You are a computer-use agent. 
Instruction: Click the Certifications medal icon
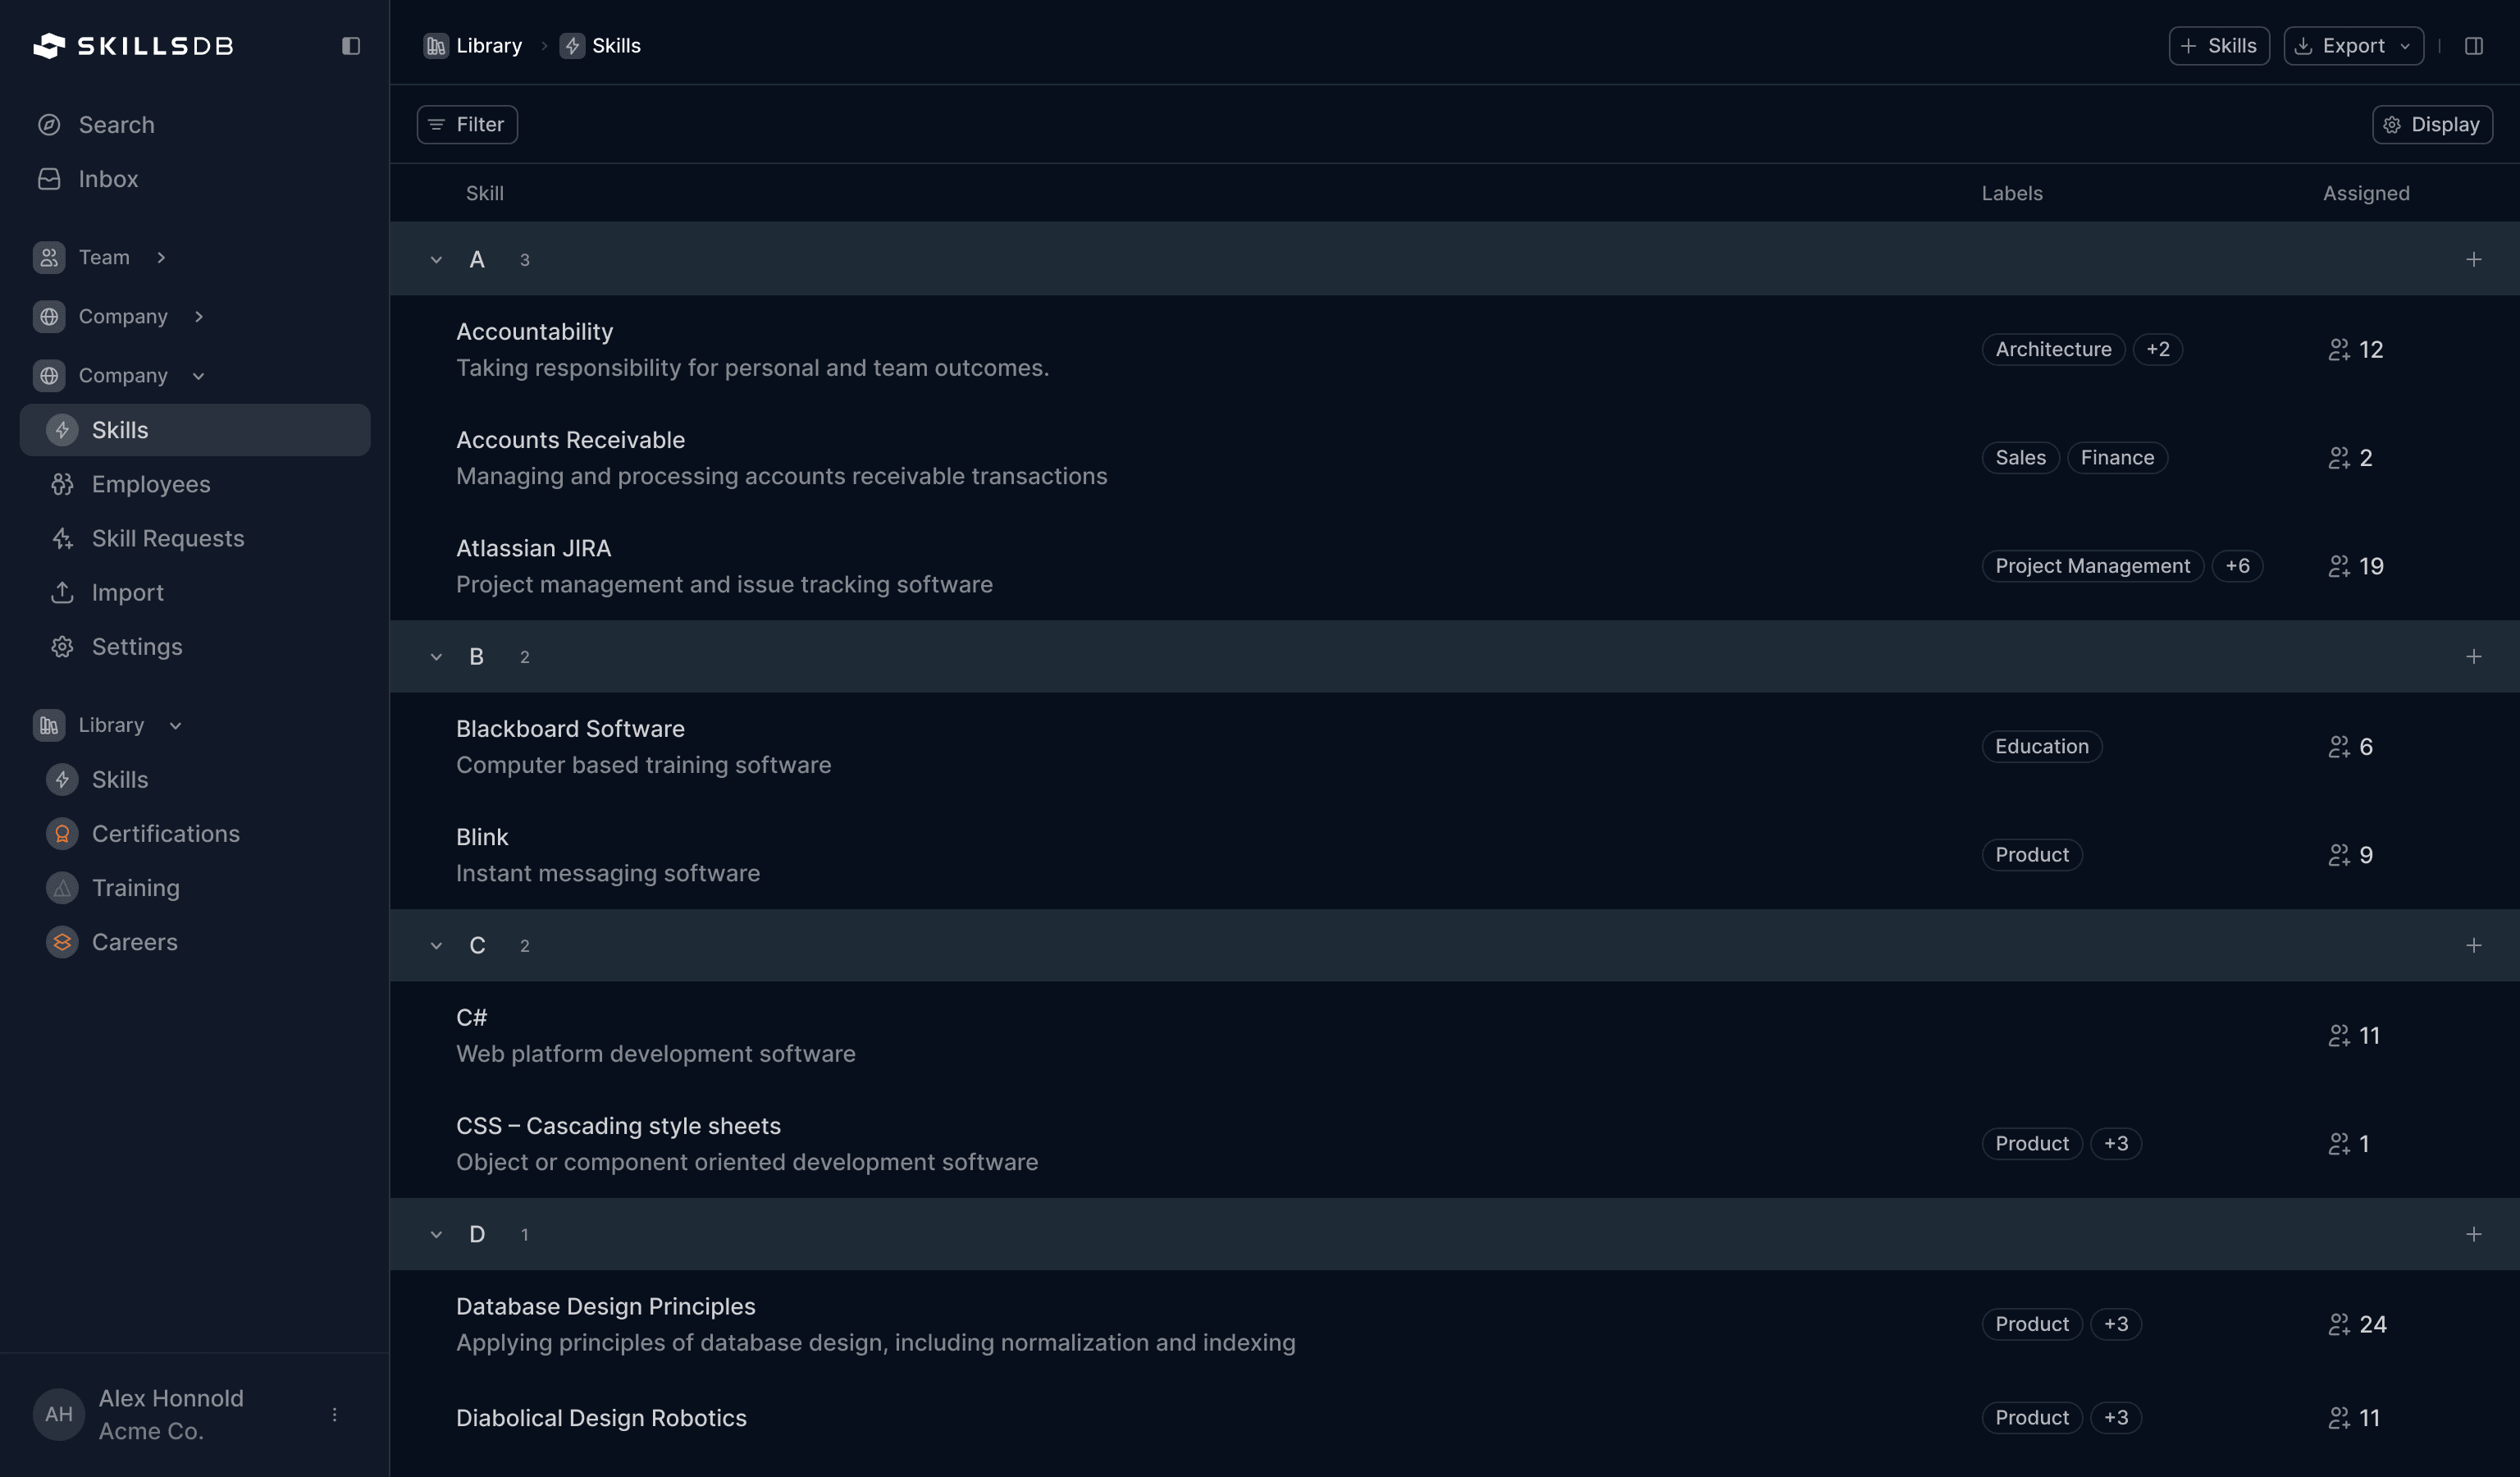tap(62, 833)
